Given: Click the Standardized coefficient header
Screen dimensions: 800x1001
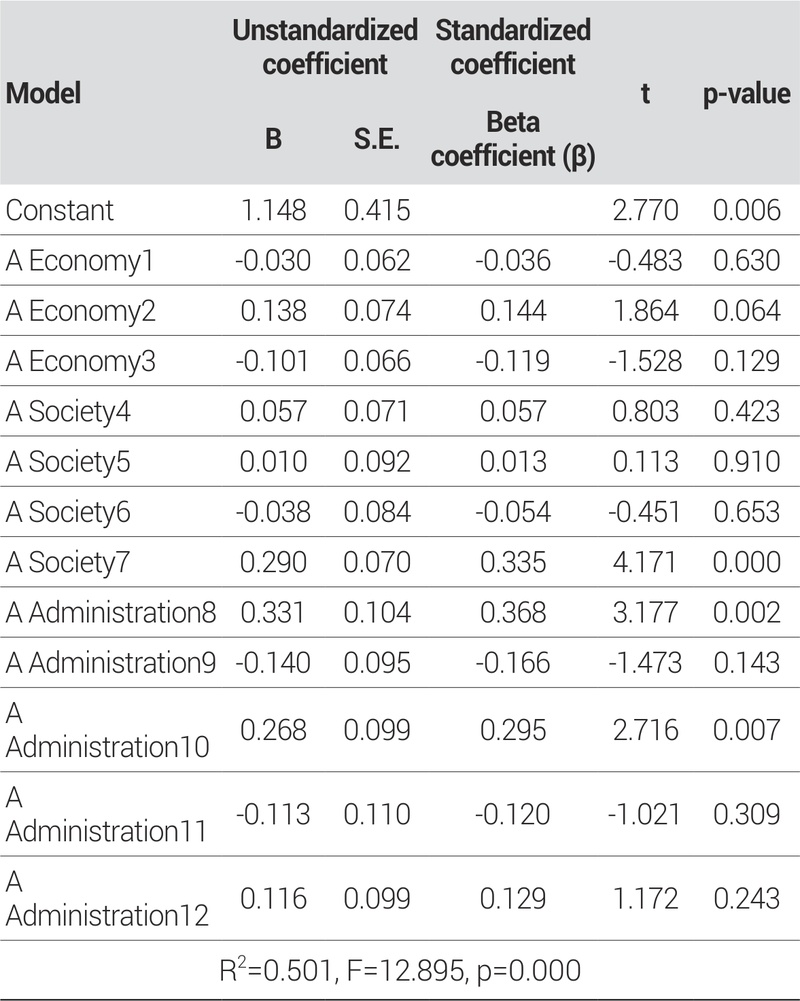Looking at the screenshot, I should pyautogui.click(x=513, y=47).
